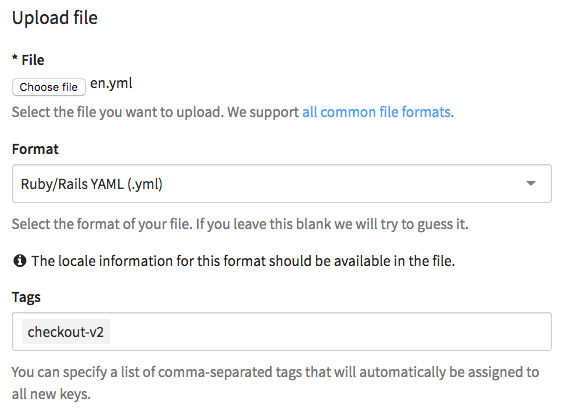The width and height of the screenshot is (568, 412).
Task: Focus the empty area of Tags field
Action: (330, 332)
